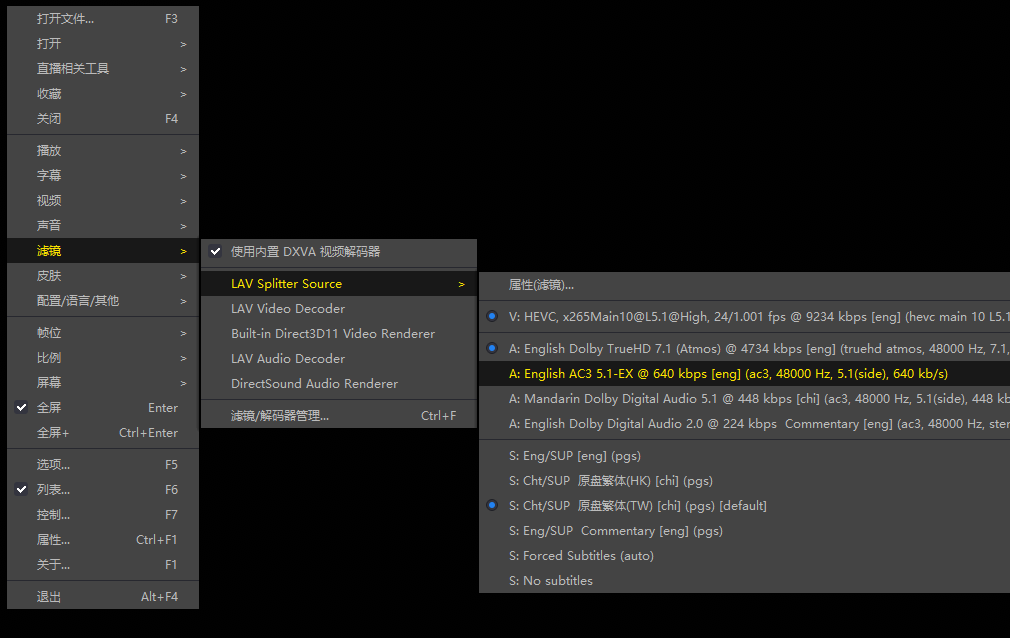Choose Cht/SUP 原盘繁体(HK) subtitle
Viewport: 1010px width, 638px height.
pyautogui.click(x=745, y=481)
